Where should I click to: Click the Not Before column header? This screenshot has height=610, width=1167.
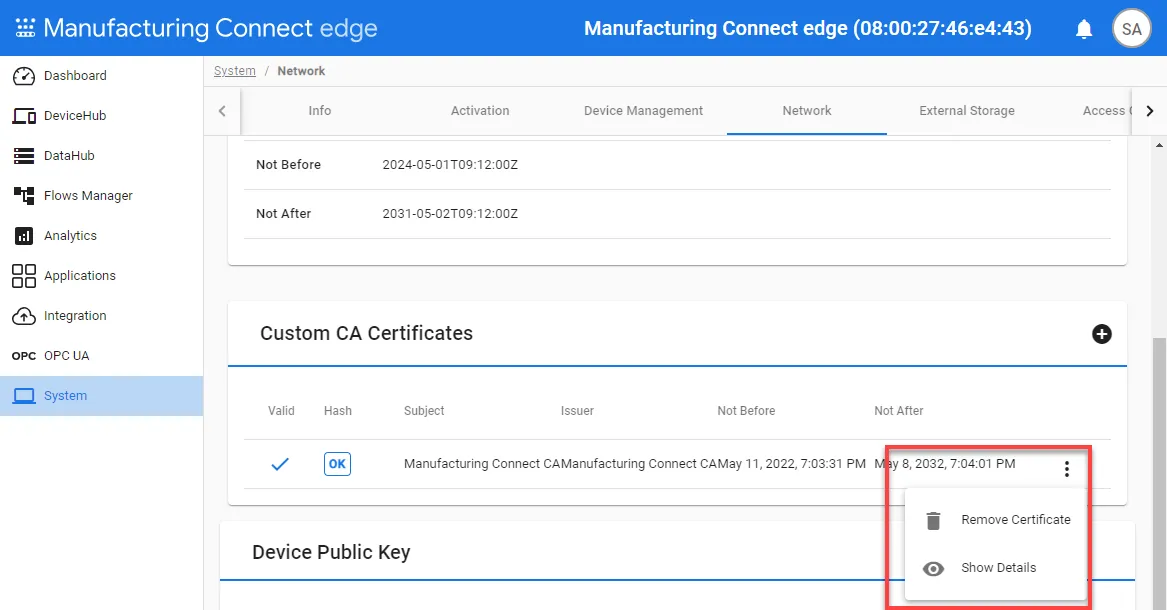pyautogui.click(x=746, y=411)
